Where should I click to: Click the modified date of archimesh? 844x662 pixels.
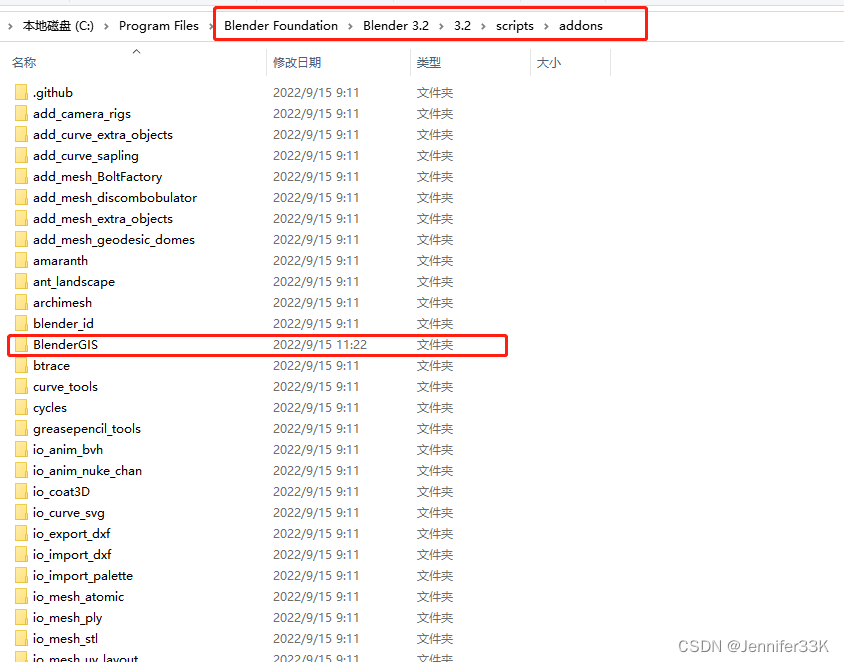click(x=316, y=302)
